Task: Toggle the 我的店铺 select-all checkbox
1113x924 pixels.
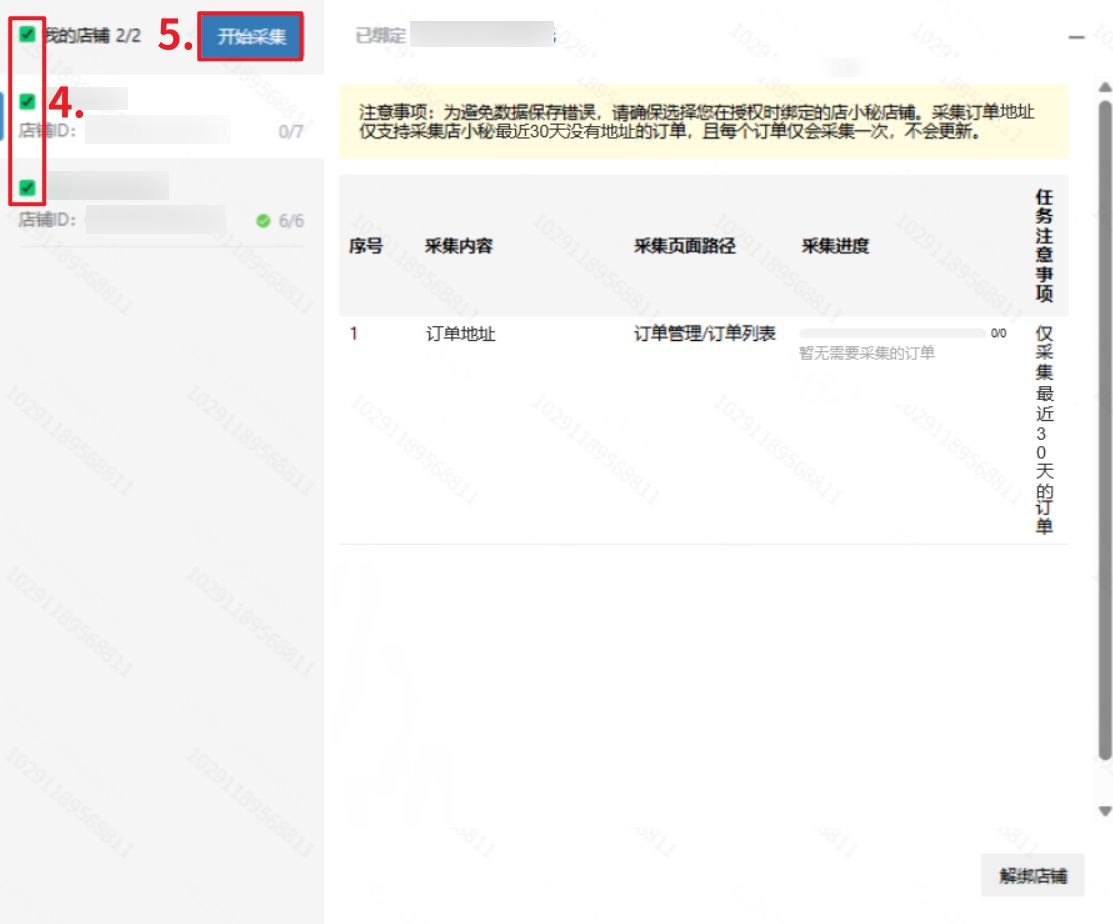Action: point(28,35)
